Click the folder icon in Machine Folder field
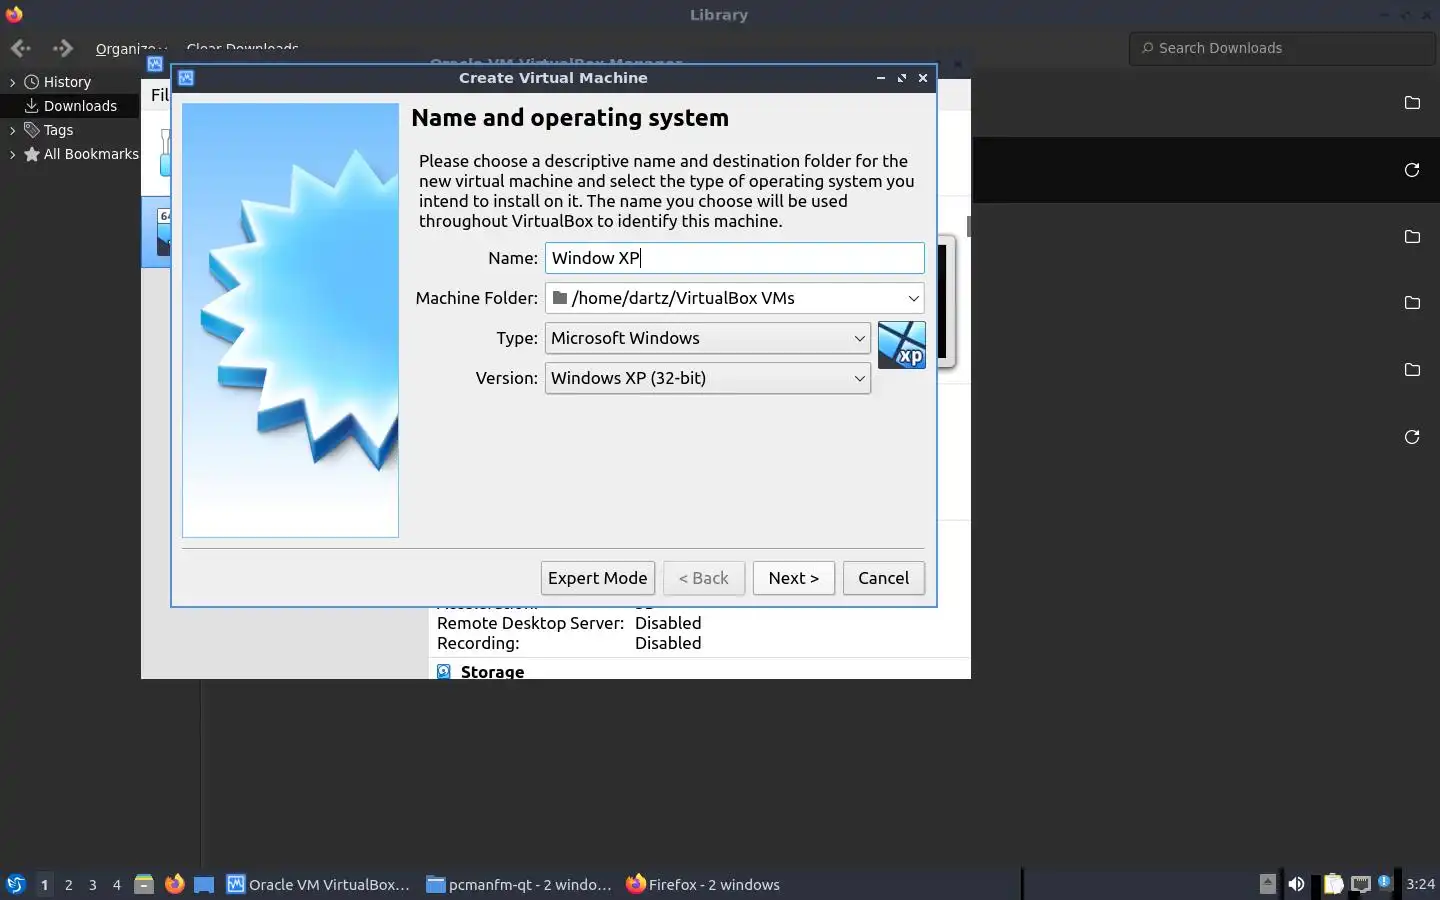Viewport: 1440px width, 900px height. click(560, 298)
